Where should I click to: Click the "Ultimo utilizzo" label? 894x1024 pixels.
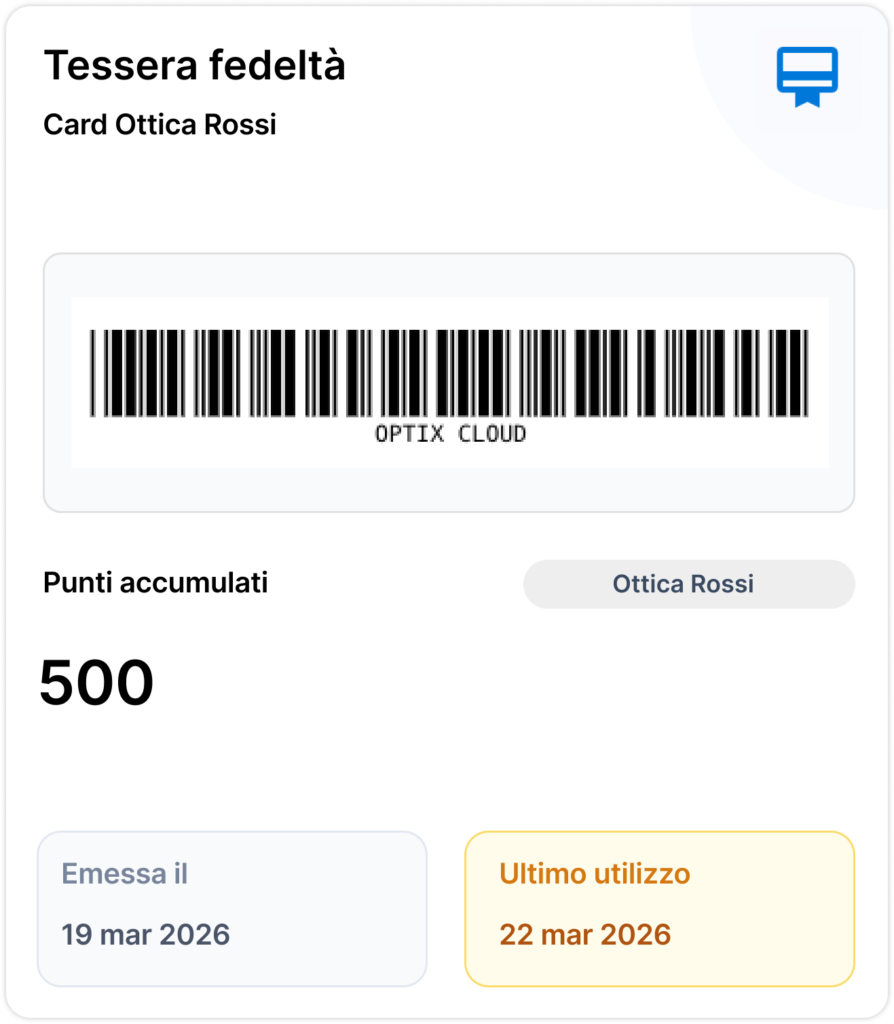(595, 874)
